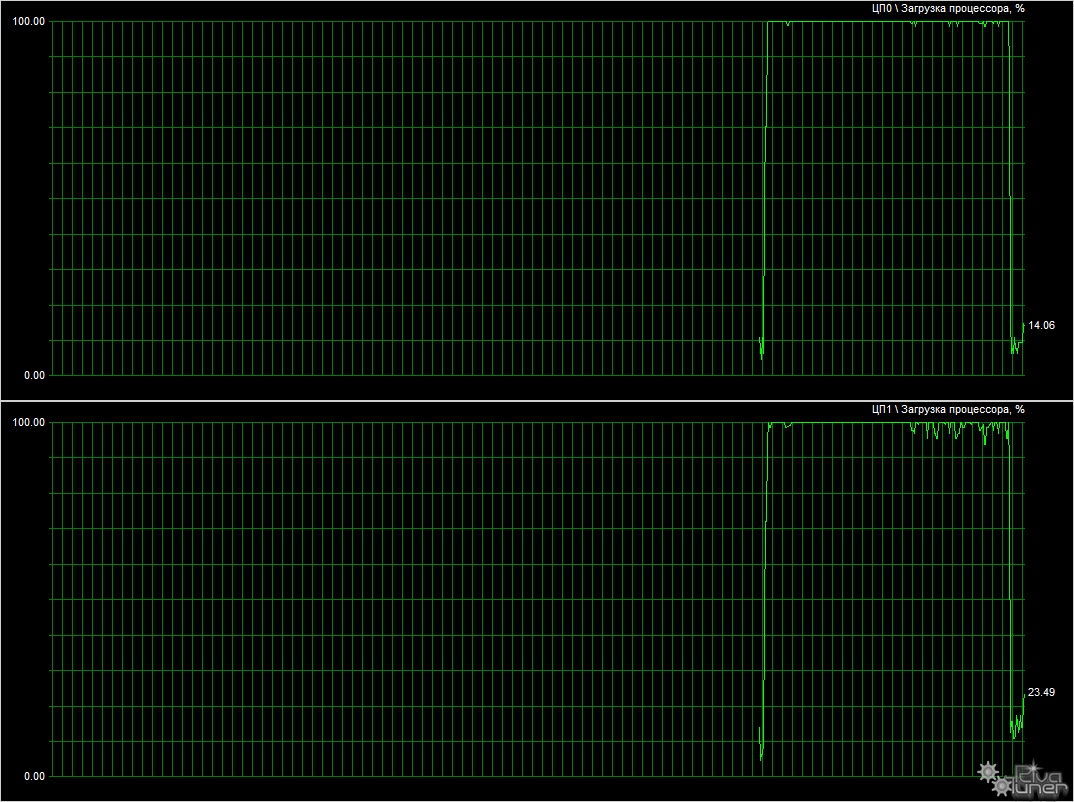Click the 23.49 current value label
1074x802 pixels.
click(1042, 693)
